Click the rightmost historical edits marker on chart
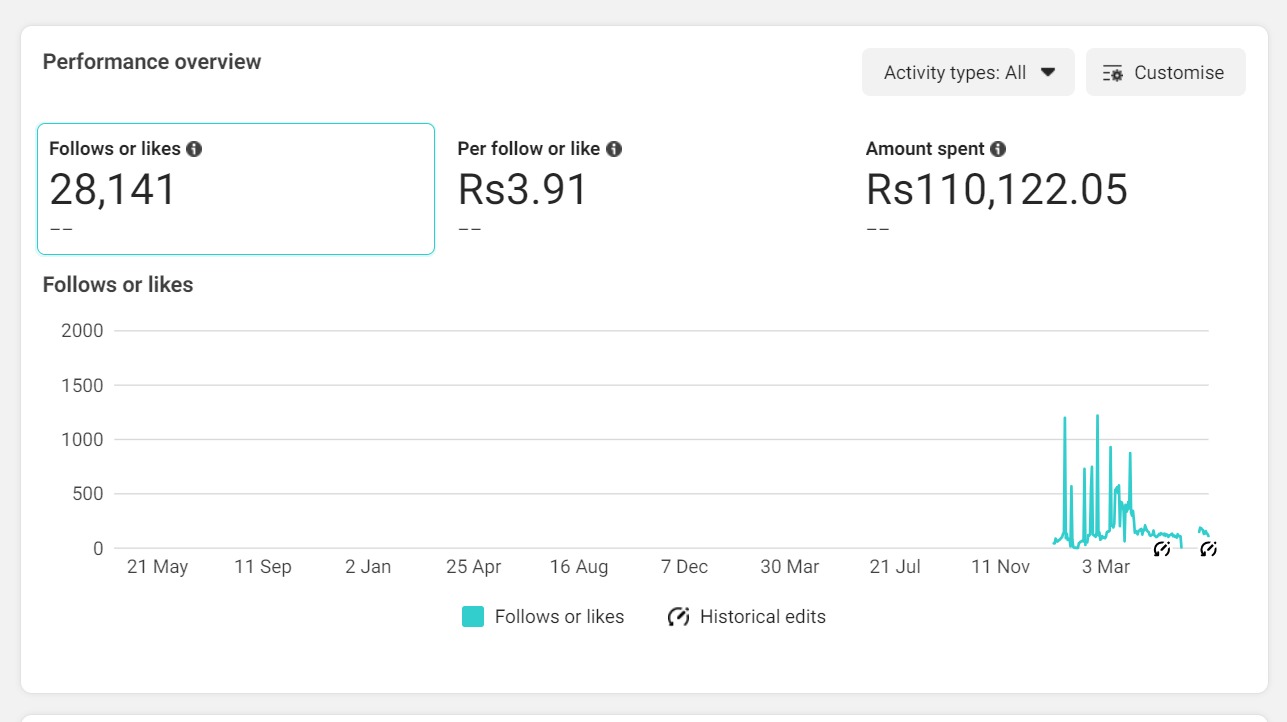The height and width of the screenshot is (722, 1287). (1208, 548)
